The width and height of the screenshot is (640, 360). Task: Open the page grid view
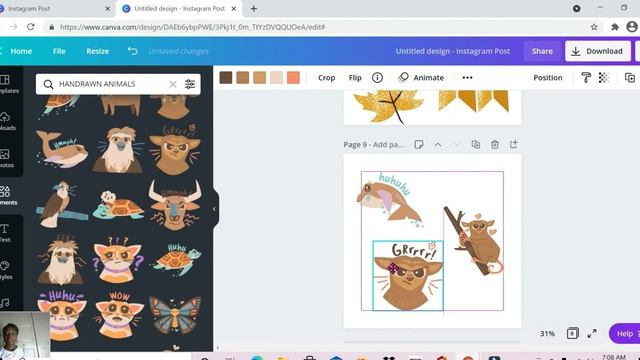pos(572,333)
